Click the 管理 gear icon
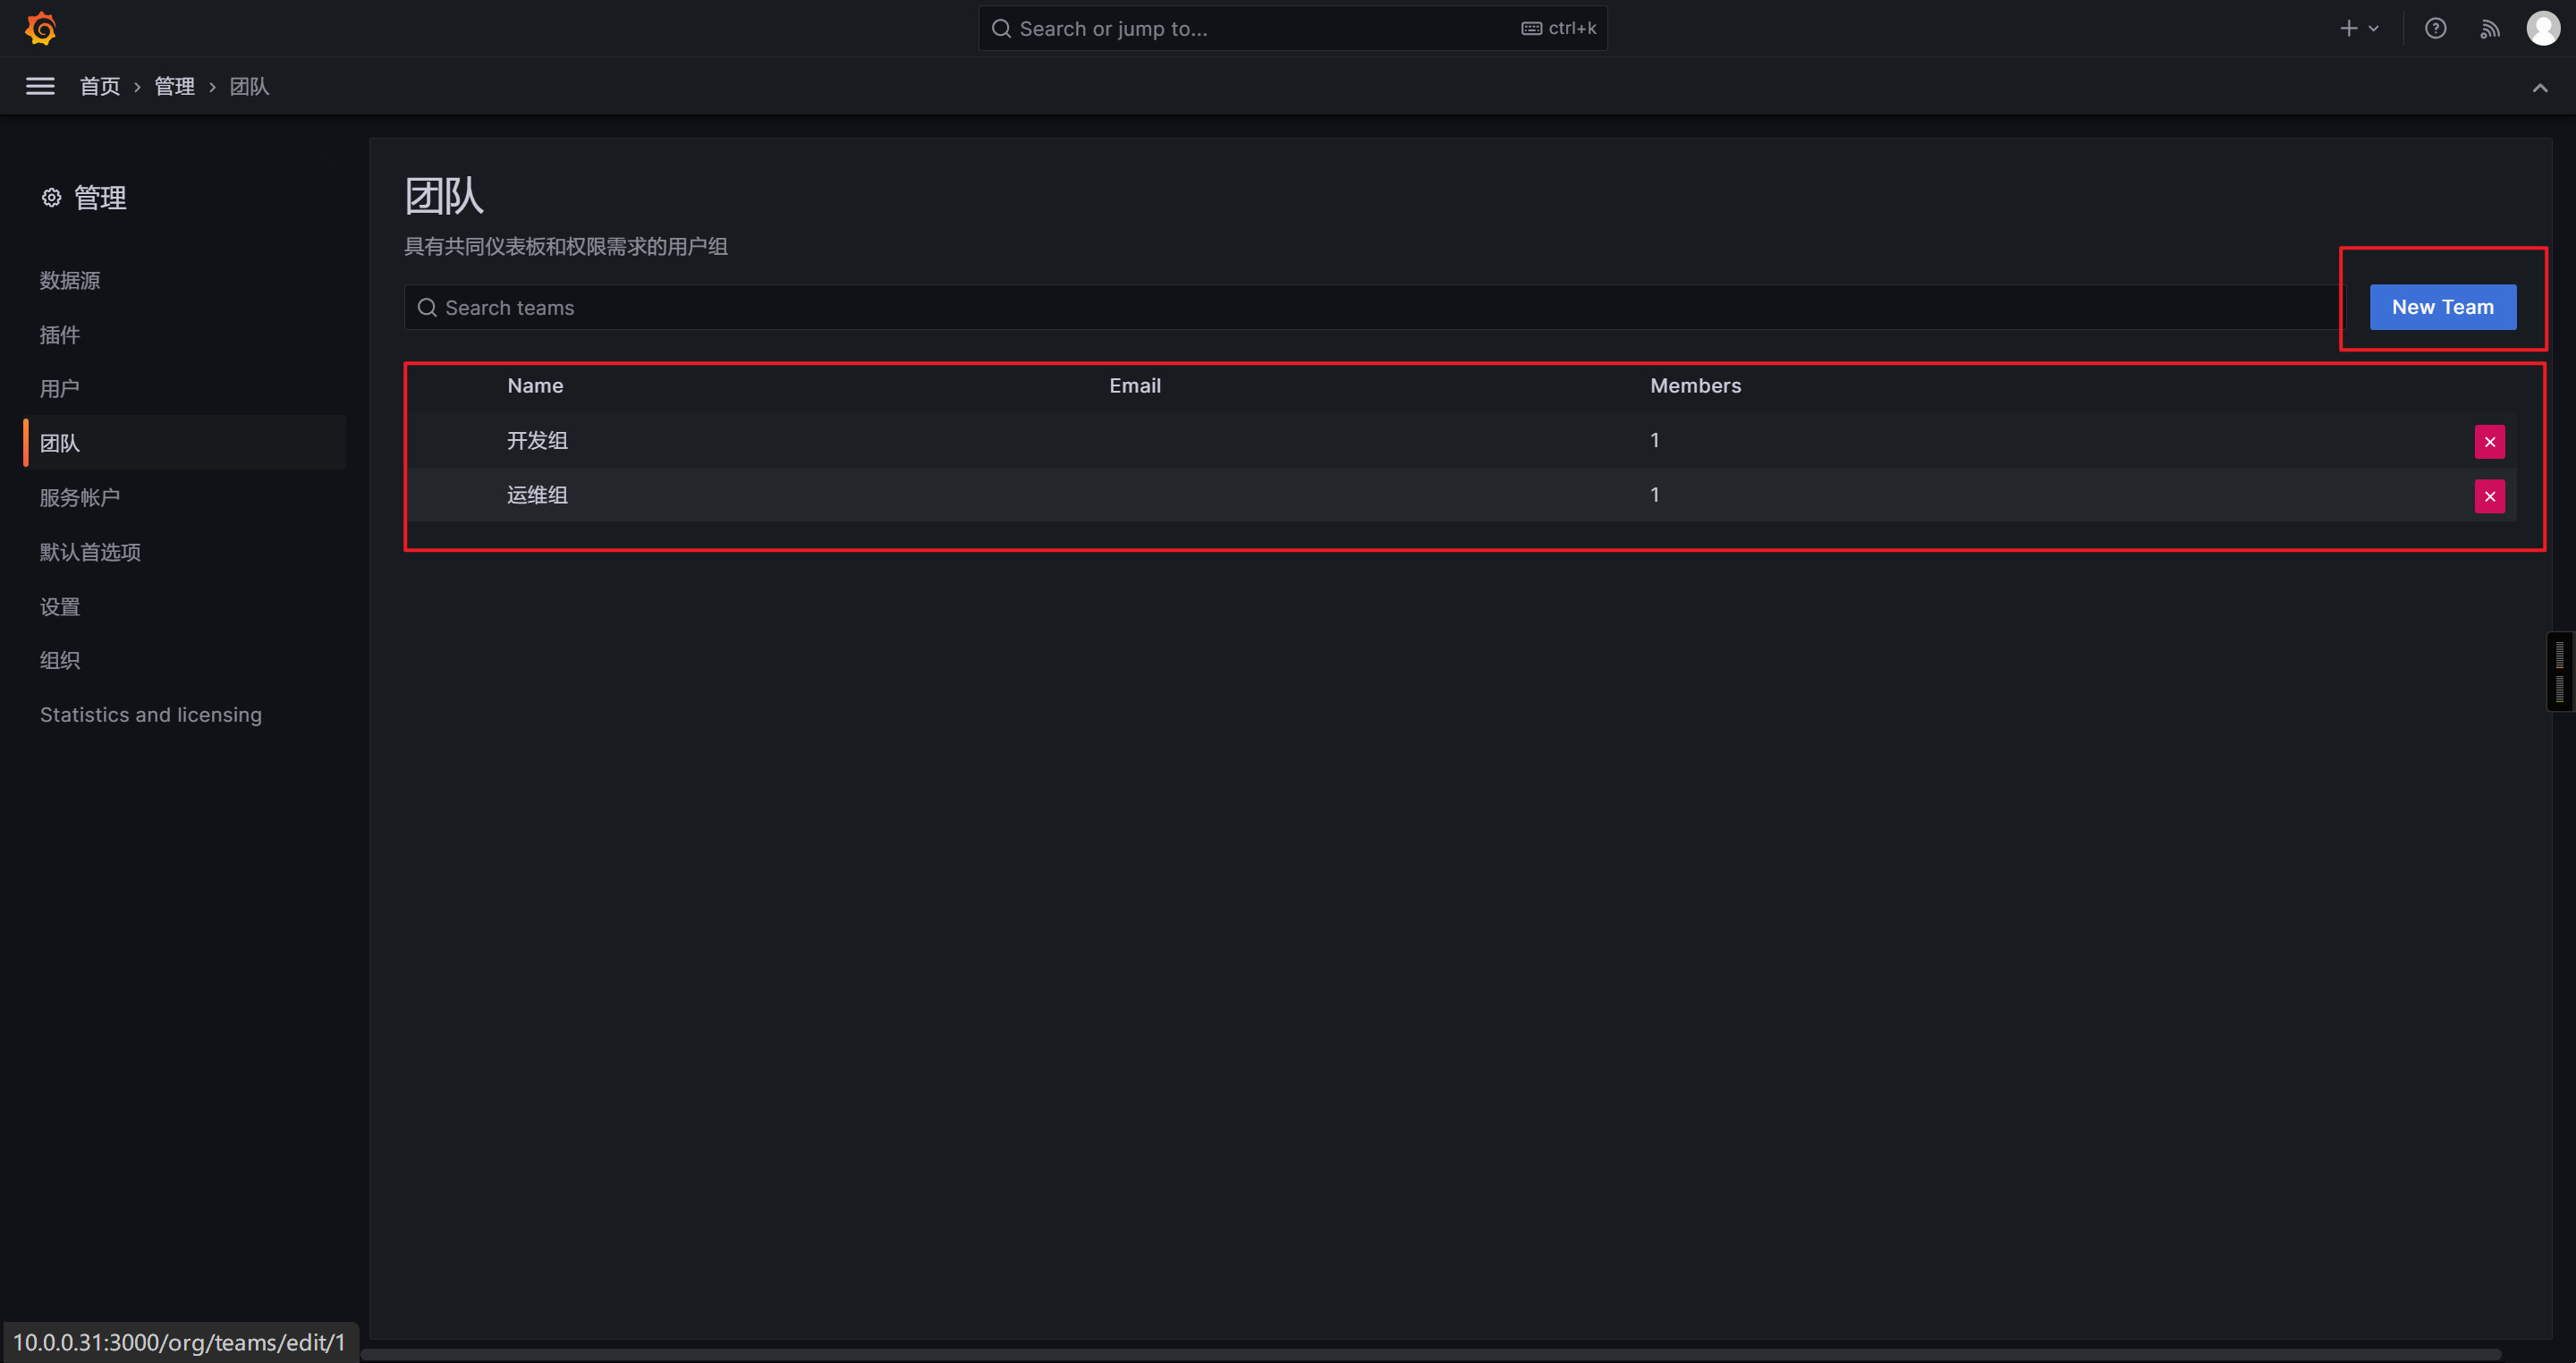This screenshot has width=2576, height=1363. (51, 198)
